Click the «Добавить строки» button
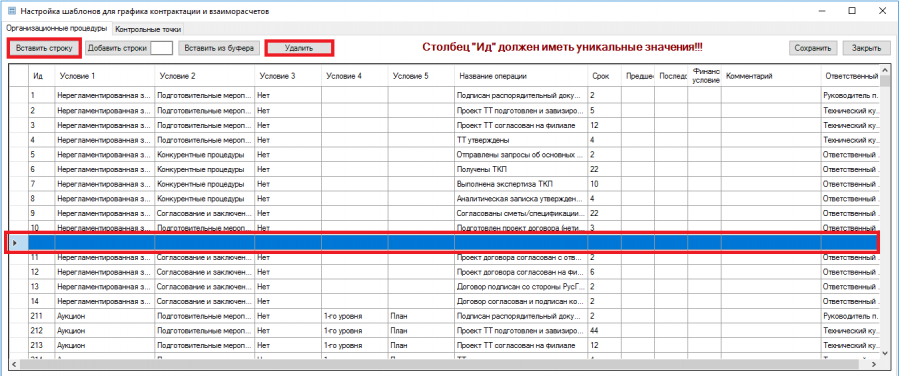The image size is (900, 376). pyautogui.click(x=117, y=48)
